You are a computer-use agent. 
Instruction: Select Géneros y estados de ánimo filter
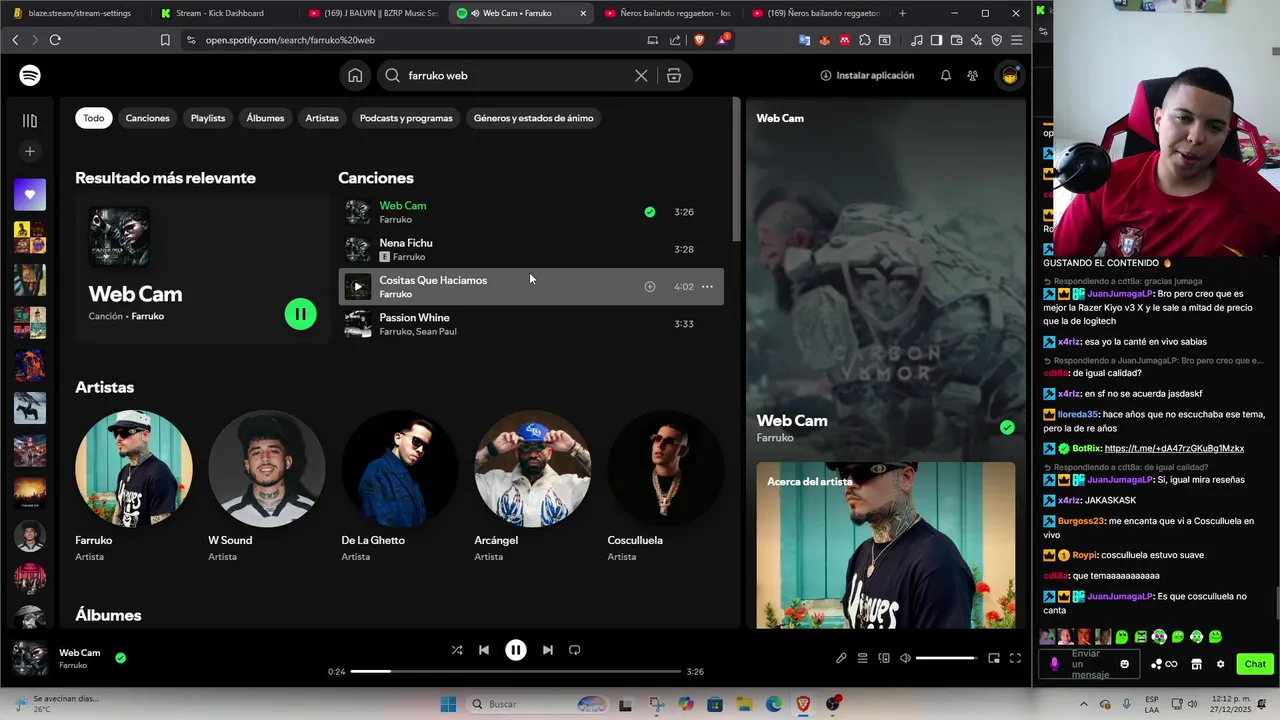(x=534, y=118)
